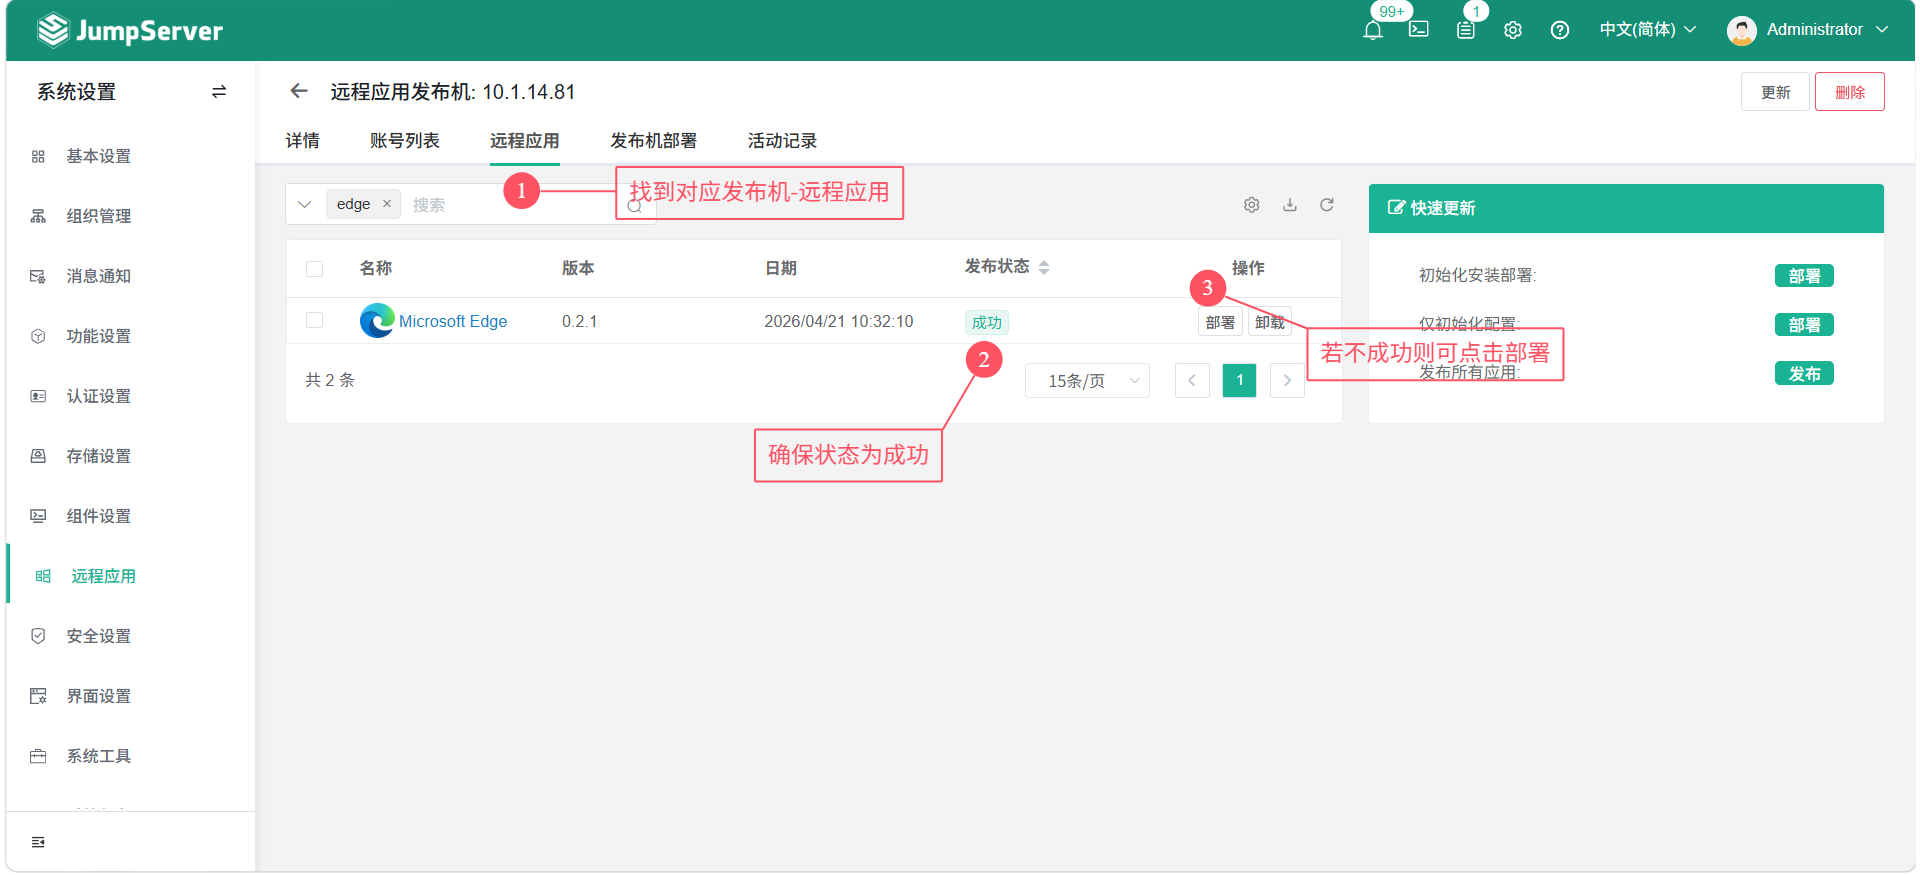Switch to the 发布机部署 tab
The image size is (1920, 875).
coord(653,141)
